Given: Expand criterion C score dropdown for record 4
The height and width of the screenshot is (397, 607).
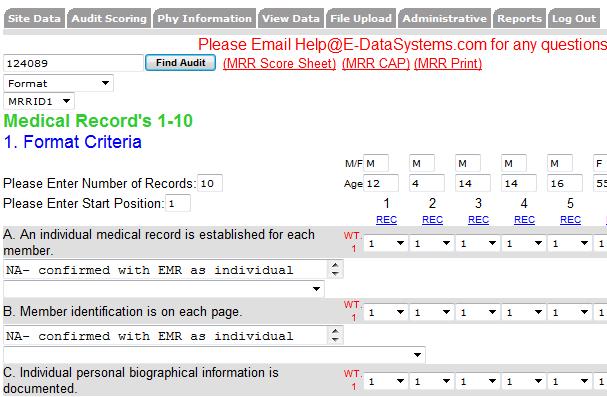Looking at the screenshot, I should [524, 382].
